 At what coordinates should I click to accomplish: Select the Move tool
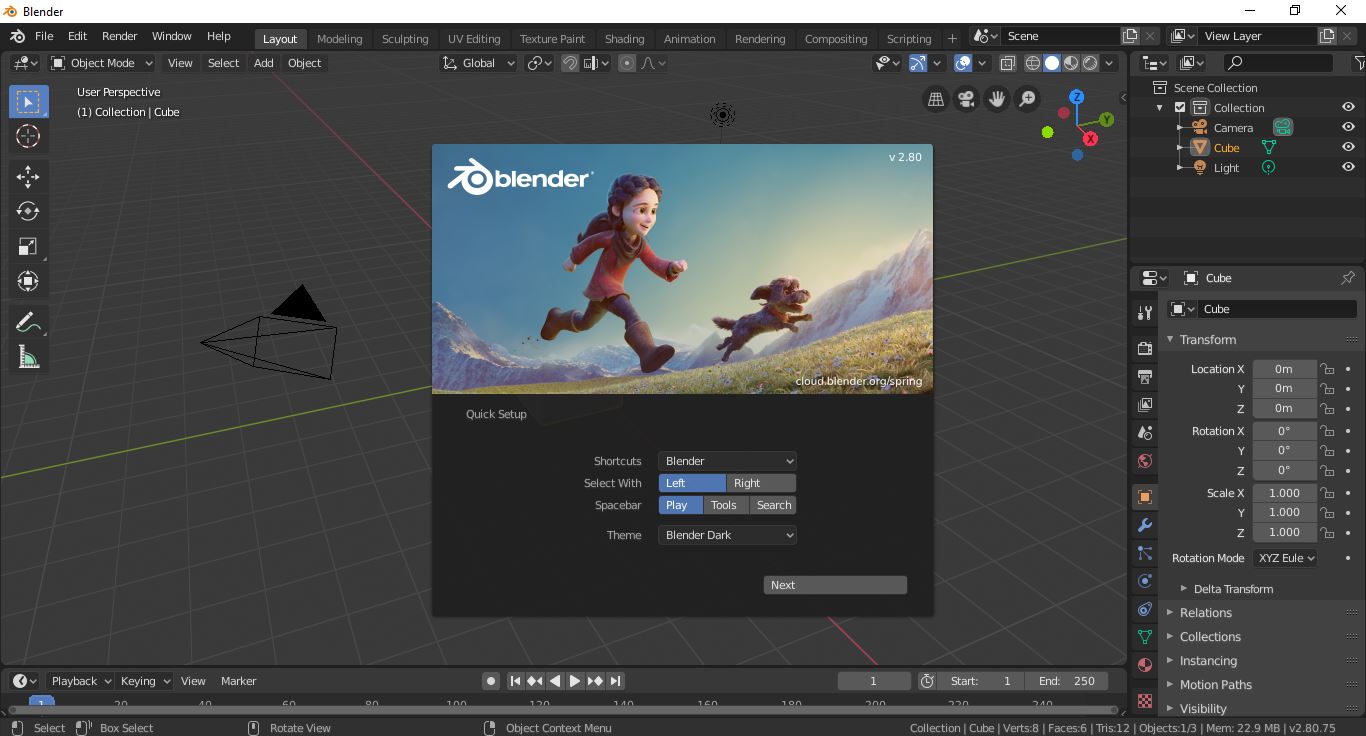[28, 177]
